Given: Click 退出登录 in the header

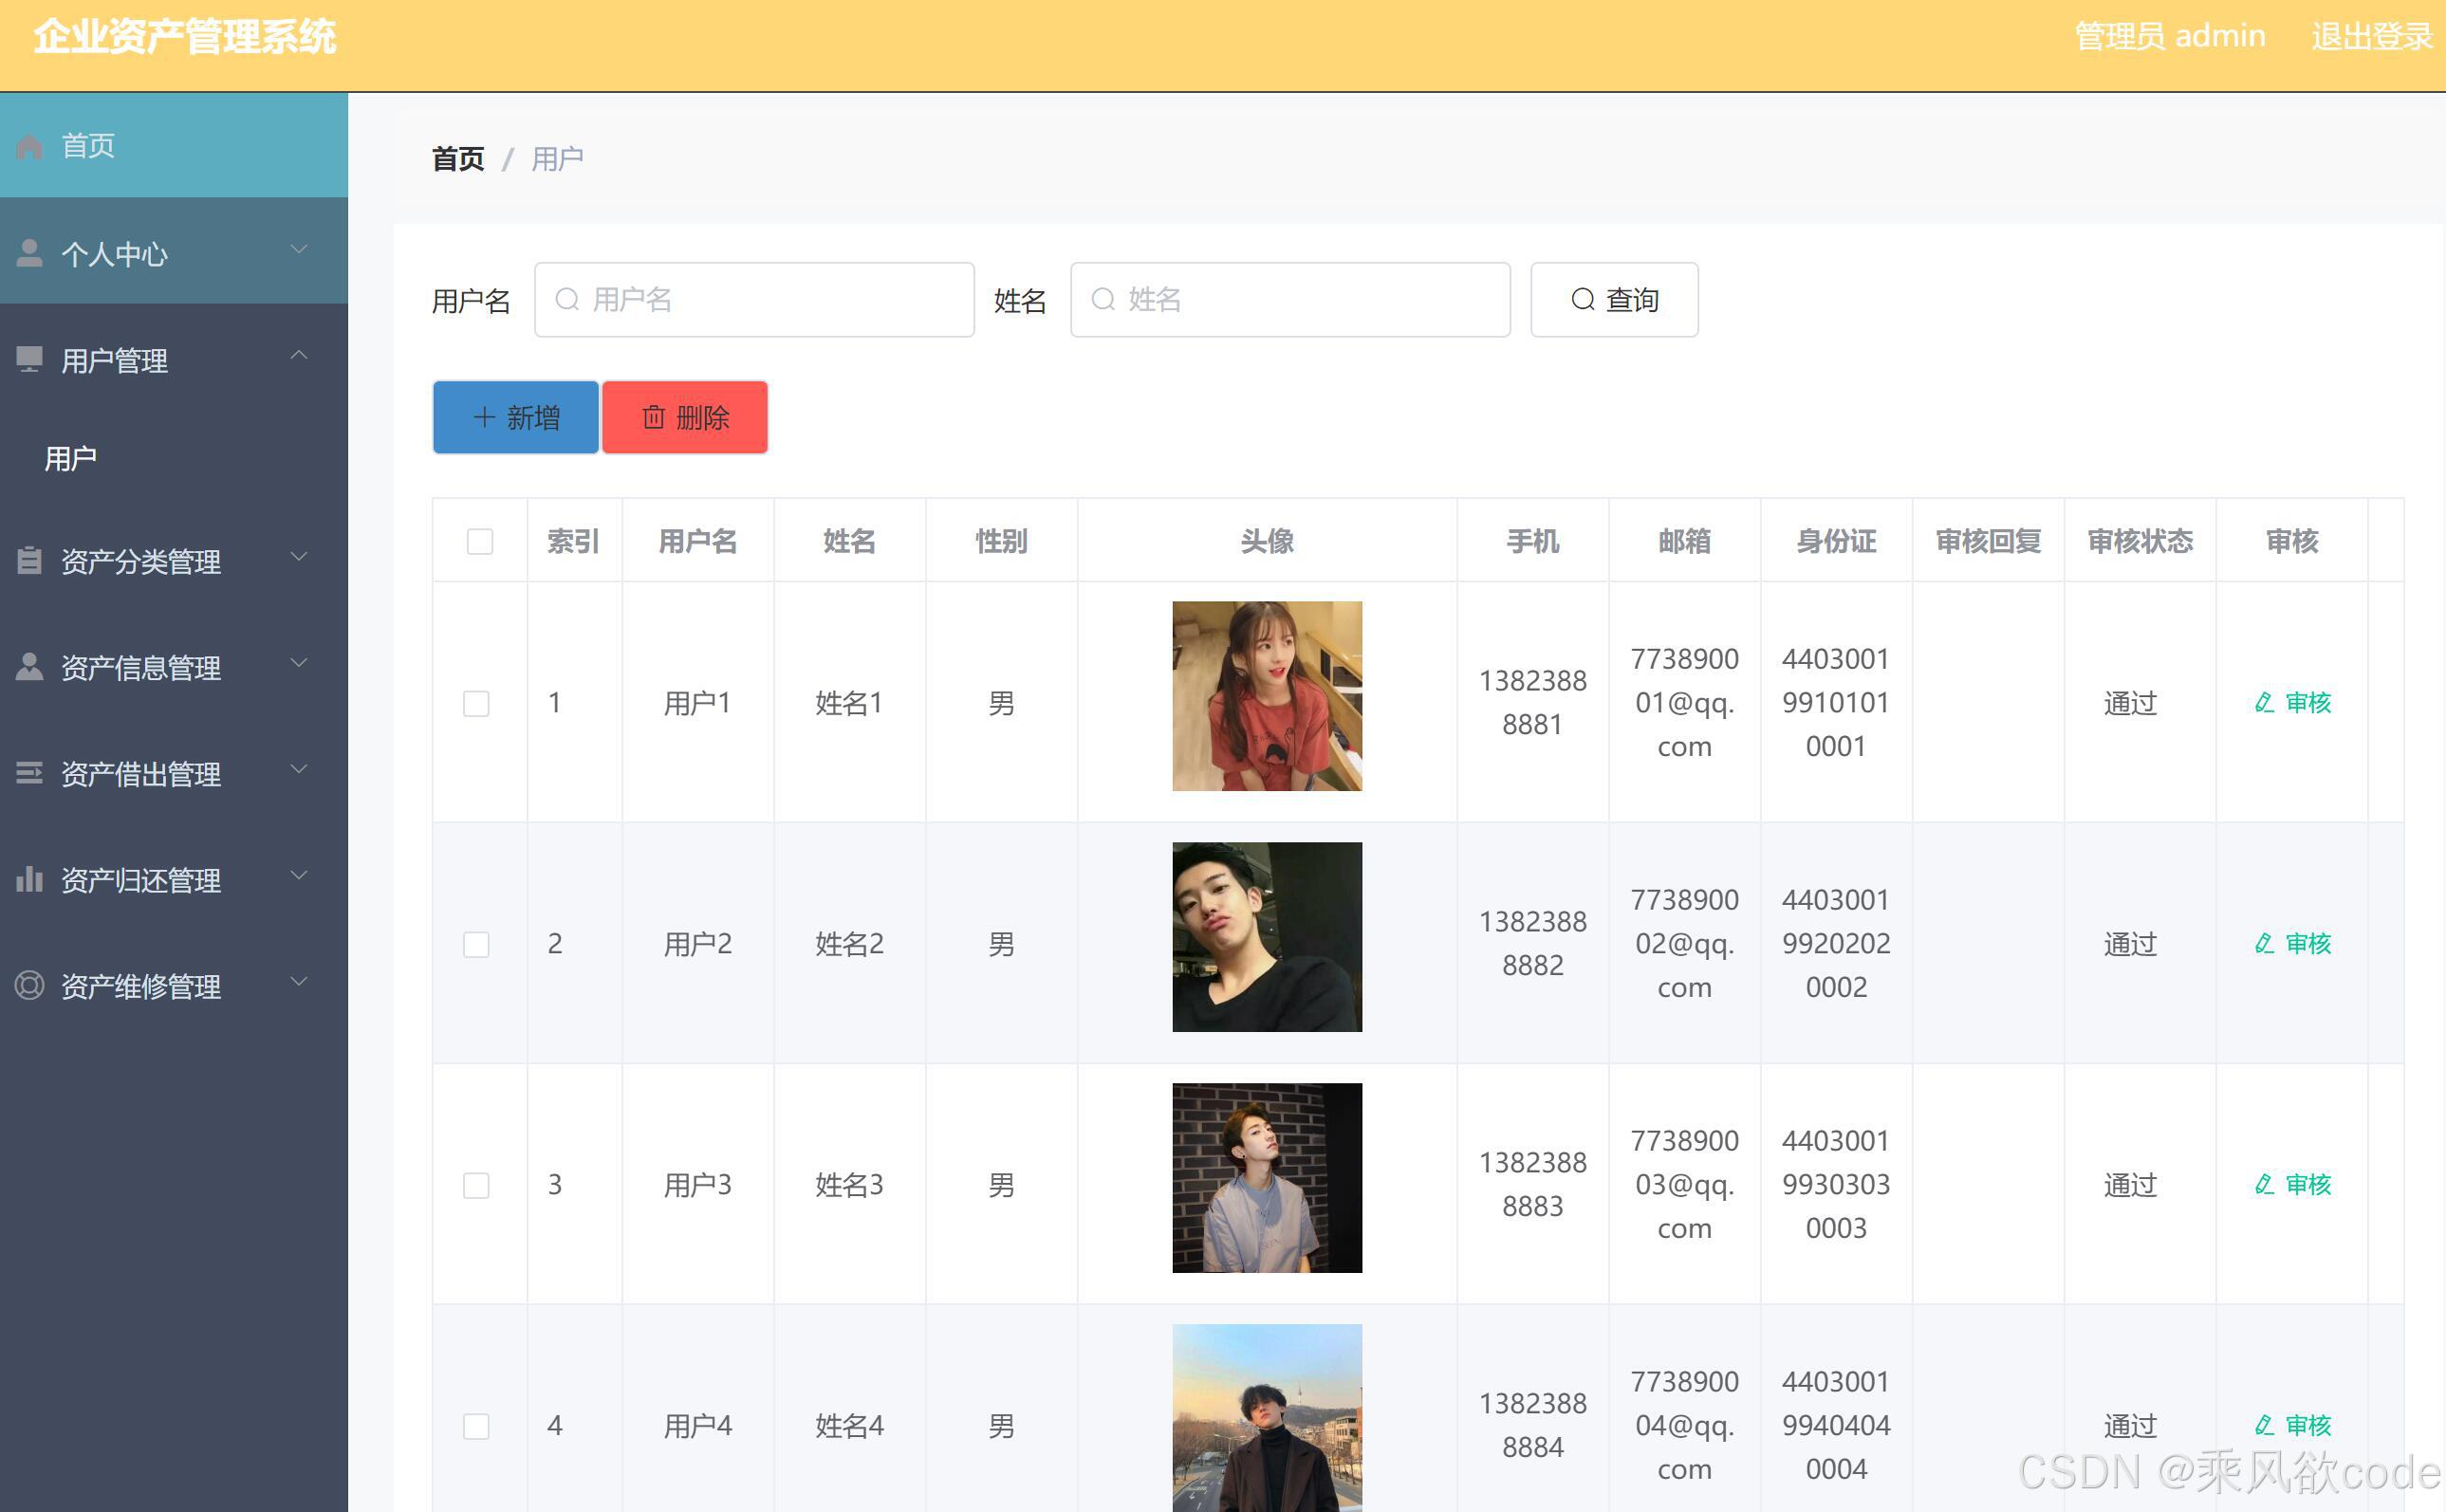Looking at the screenshot, I should [2370, 37].
